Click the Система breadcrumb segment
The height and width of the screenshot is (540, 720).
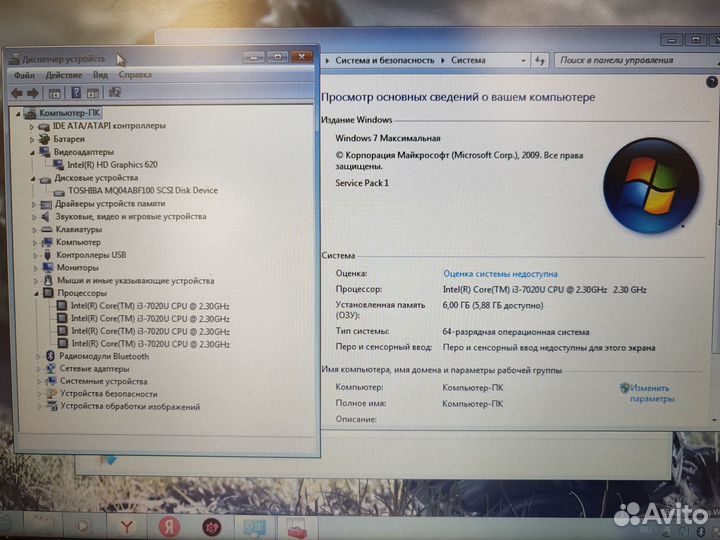468,60
